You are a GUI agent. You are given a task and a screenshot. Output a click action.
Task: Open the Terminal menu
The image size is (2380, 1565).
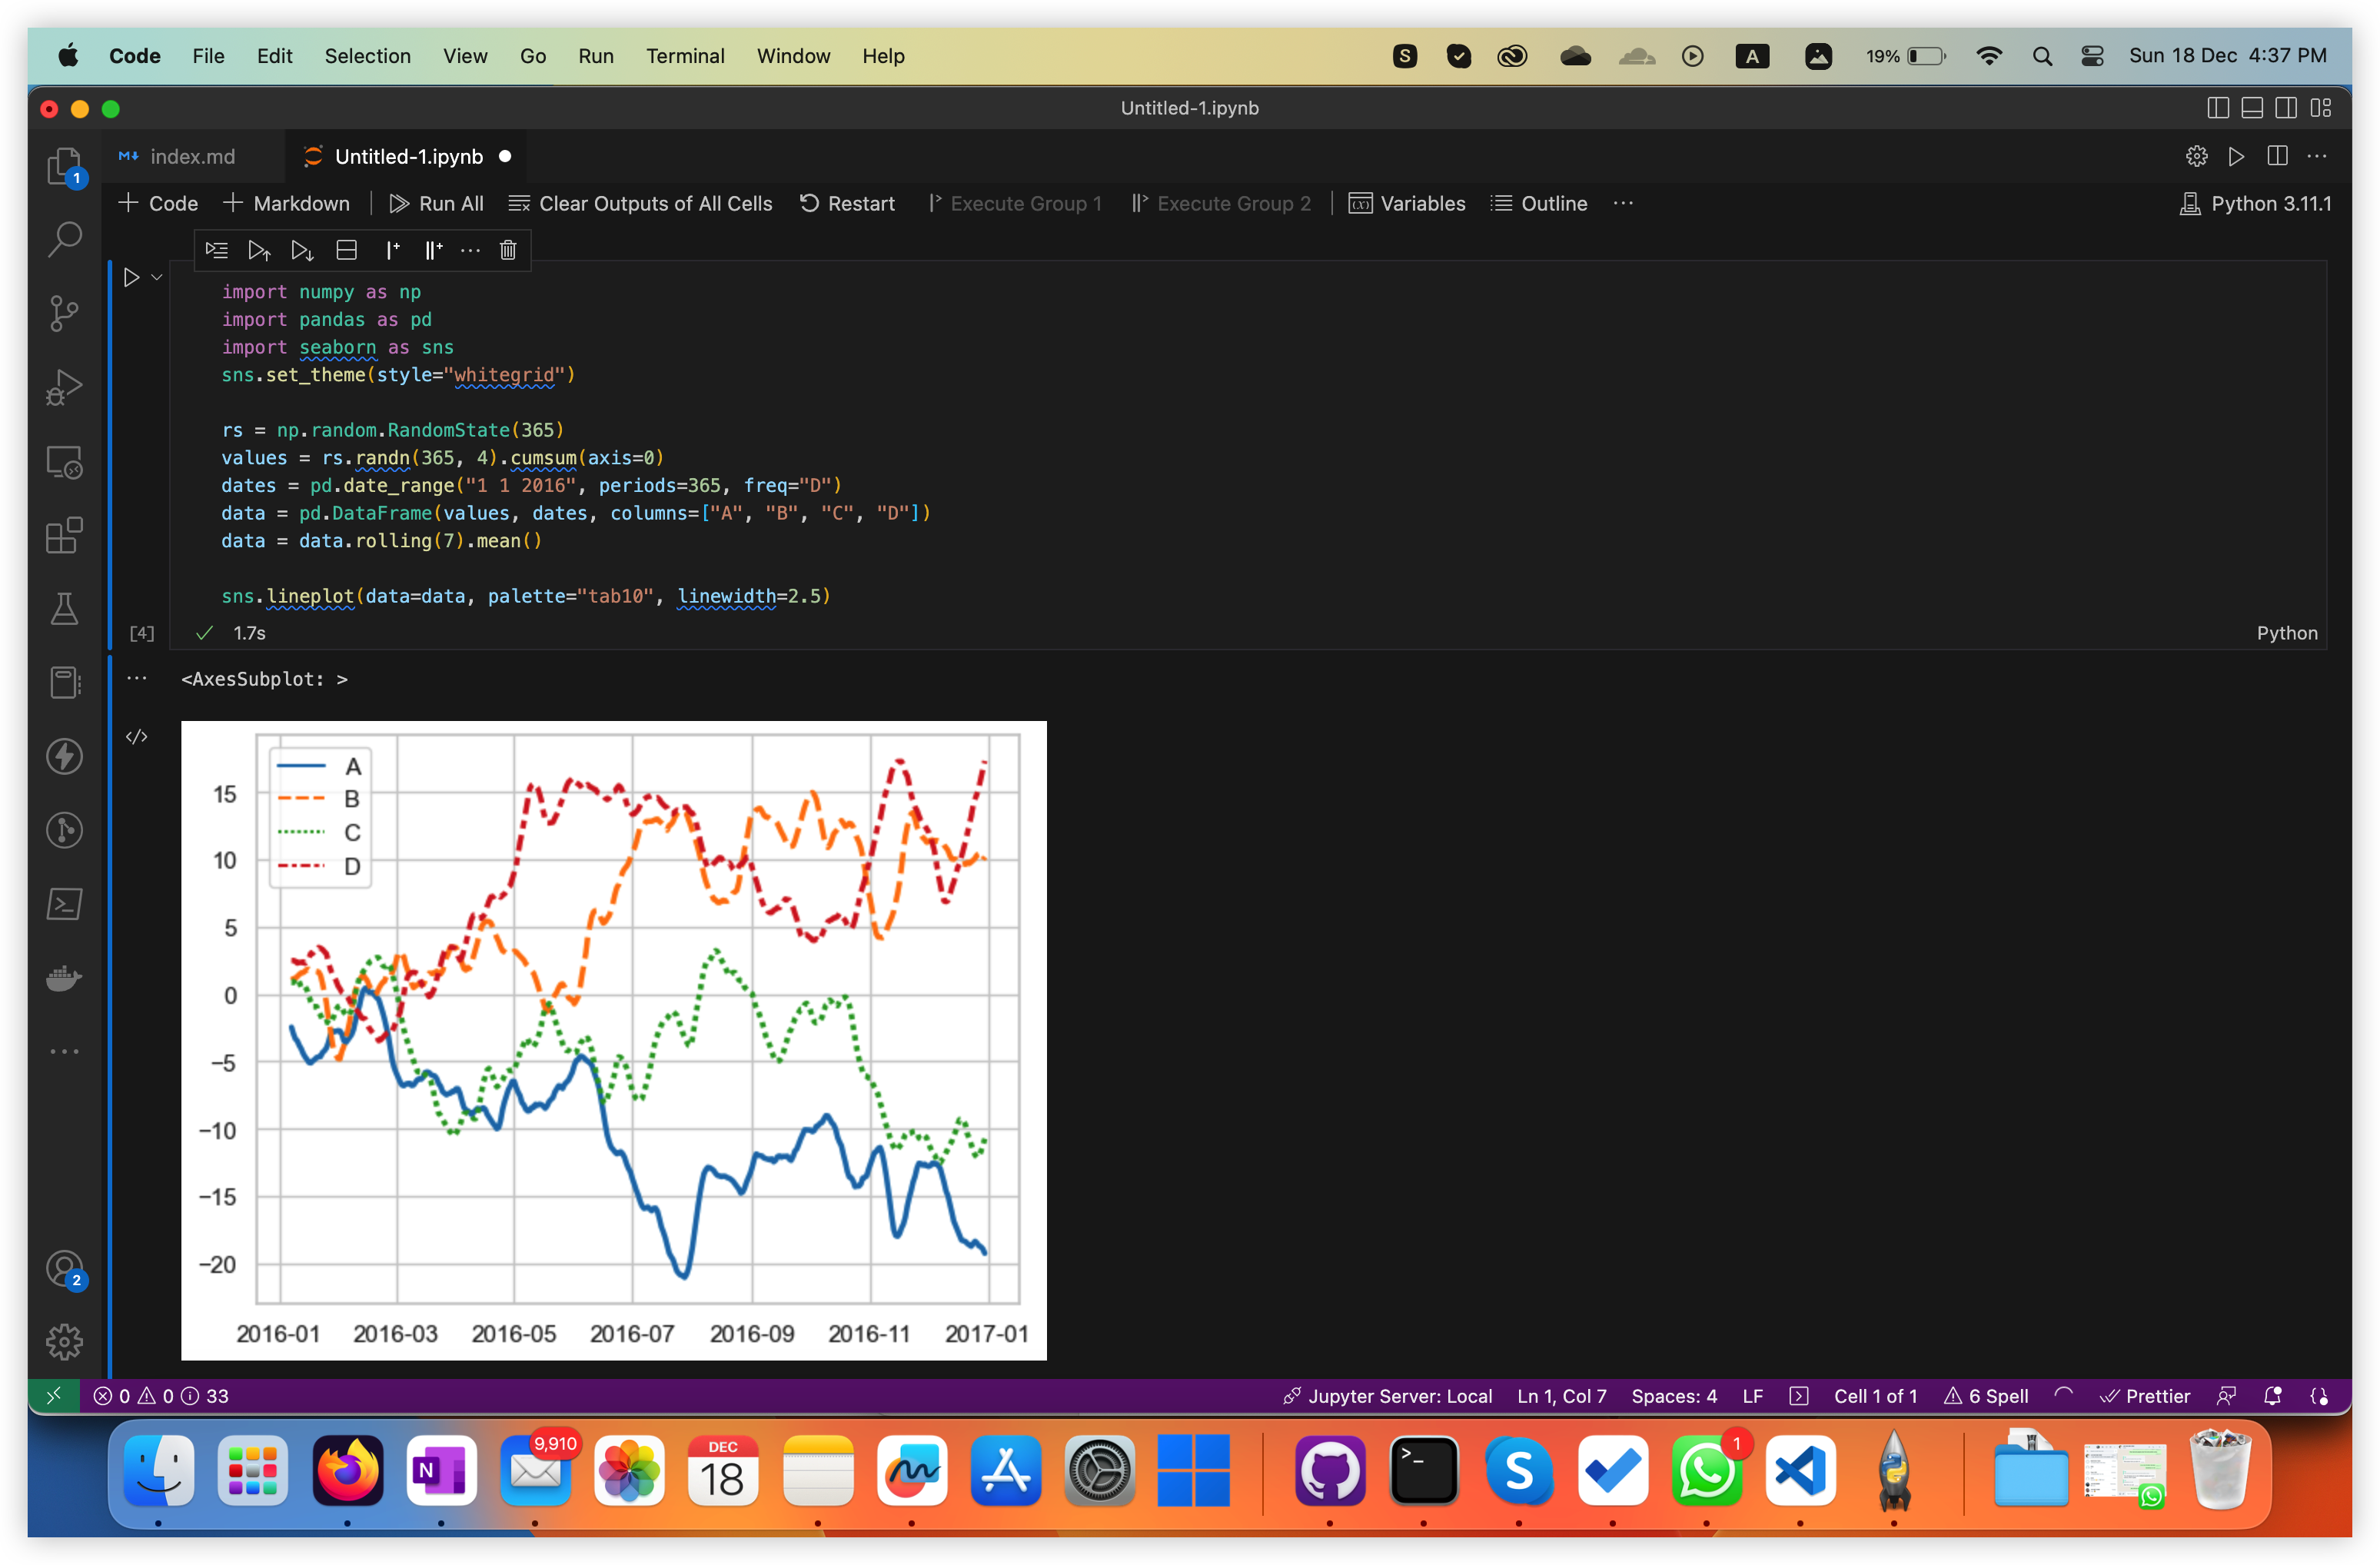point(685,56)
